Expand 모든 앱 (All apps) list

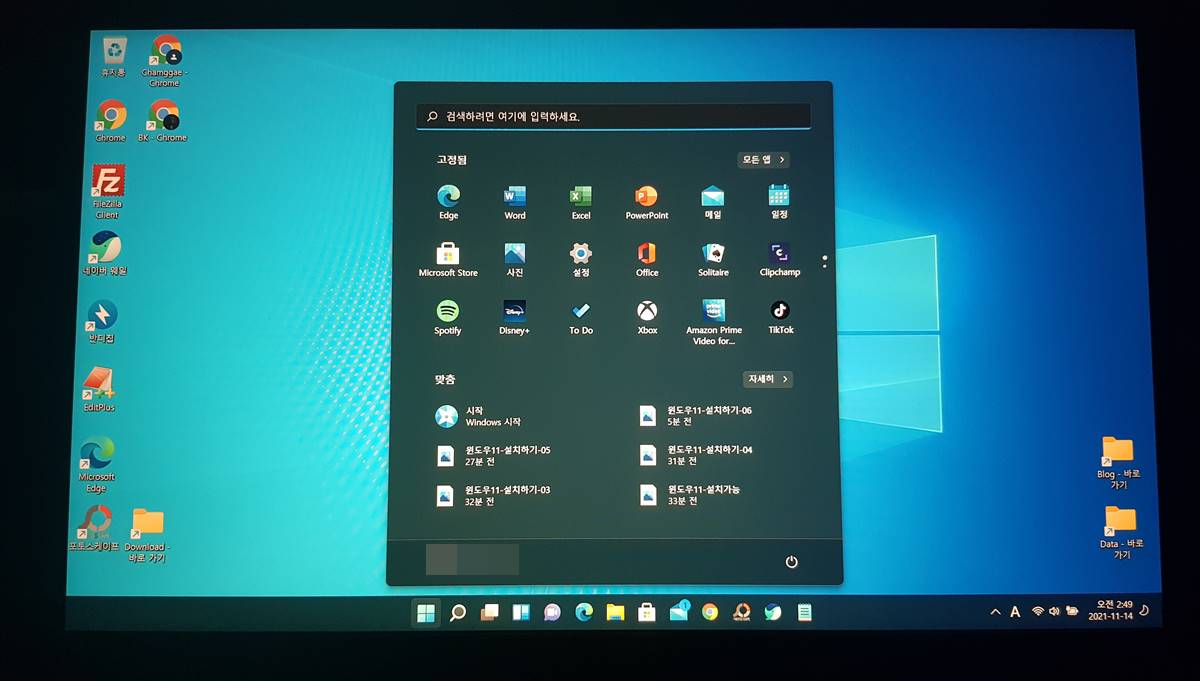pos(765,160)
